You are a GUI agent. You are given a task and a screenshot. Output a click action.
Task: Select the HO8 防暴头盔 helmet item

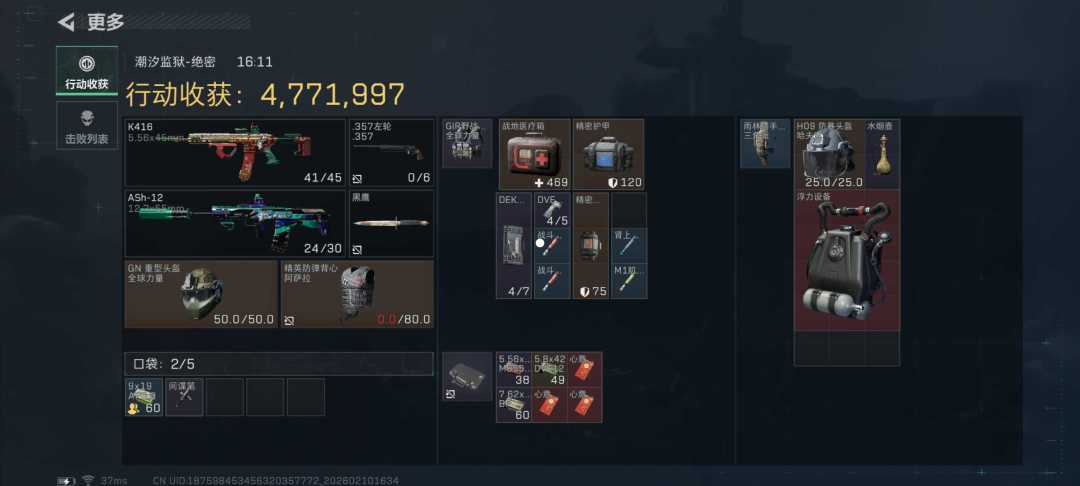[829, 154]
